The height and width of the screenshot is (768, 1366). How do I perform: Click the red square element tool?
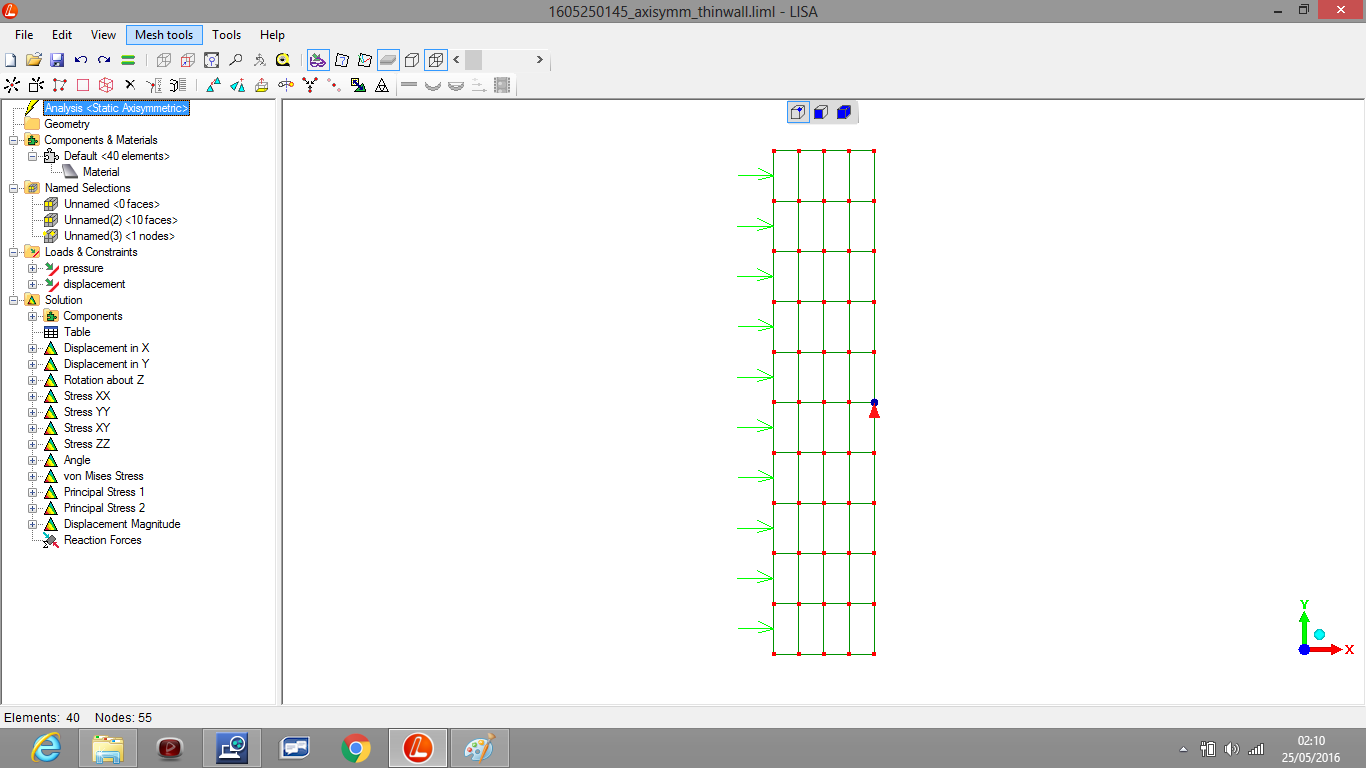[83, 86]
